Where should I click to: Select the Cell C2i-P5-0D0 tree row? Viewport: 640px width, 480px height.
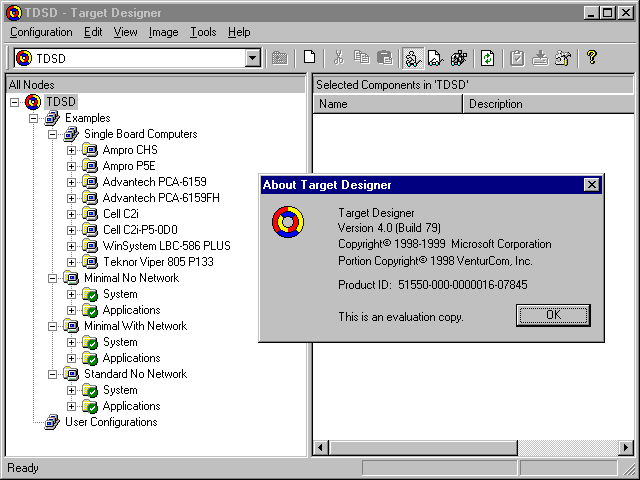tap(140, 230)
